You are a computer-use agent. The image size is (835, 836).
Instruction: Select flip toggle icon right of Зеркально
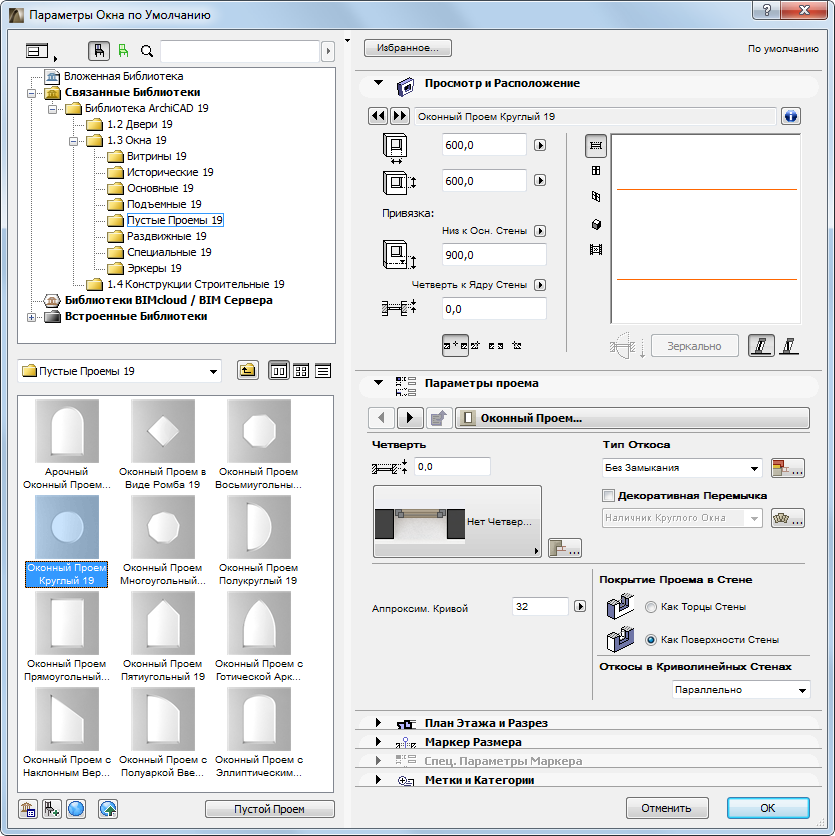[761, 345]
